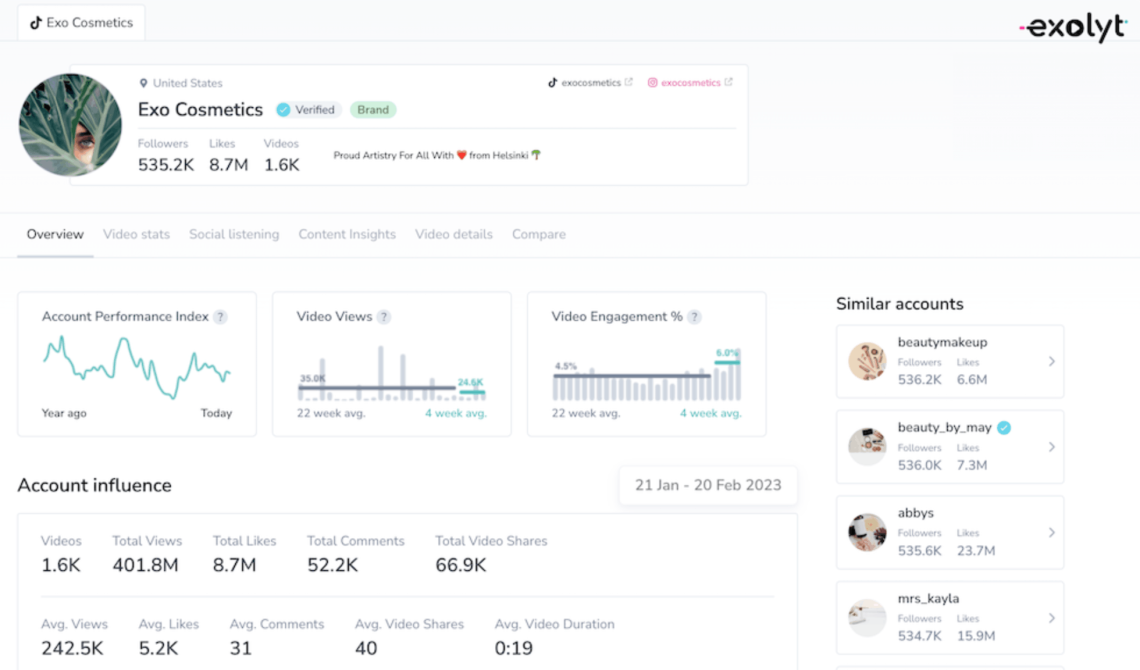This screenshot has height=670, width=1140.
Task: Open the Social listening tab
Action: pyautogui.click(x=234, y=235)
